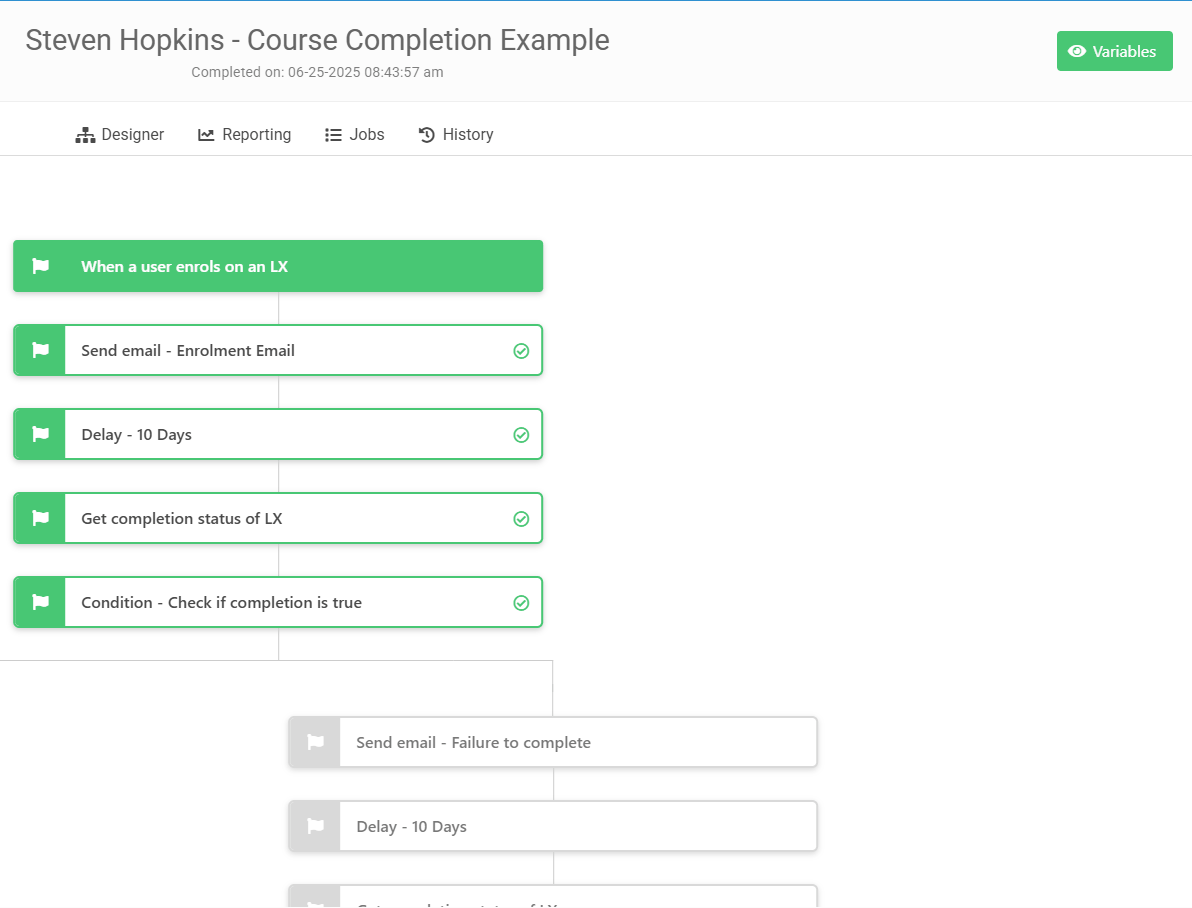
Task: Click the Variables button
Action: pos(1114,51)
